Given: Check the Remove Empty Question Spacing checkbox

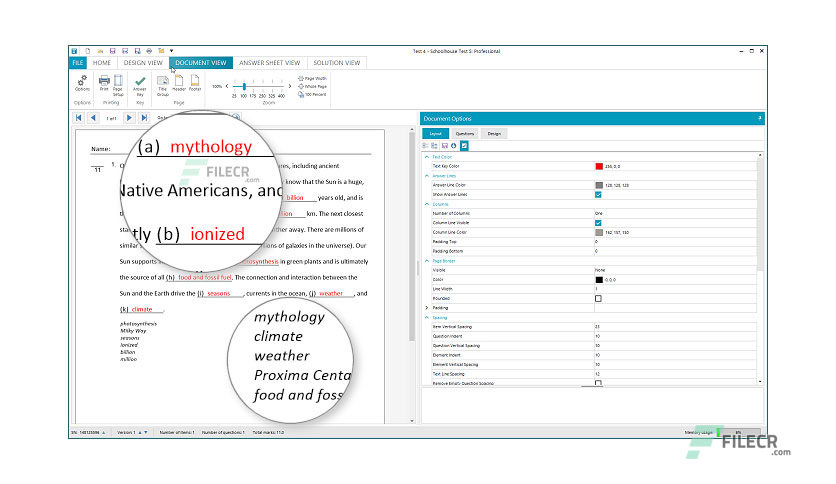Looking at the screenshot, I should tap(598, 383).
